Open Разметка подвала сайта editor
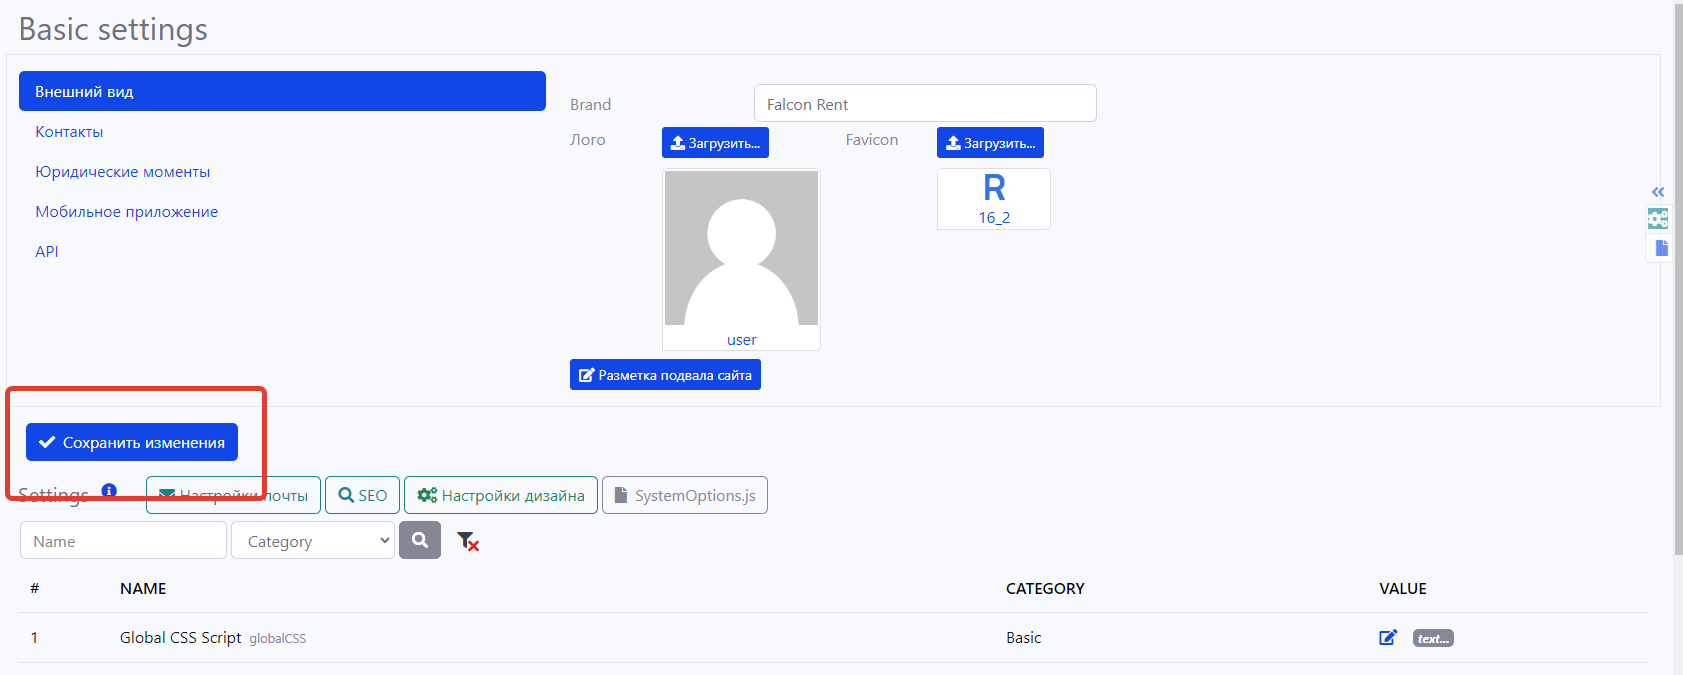 (665, 375)
